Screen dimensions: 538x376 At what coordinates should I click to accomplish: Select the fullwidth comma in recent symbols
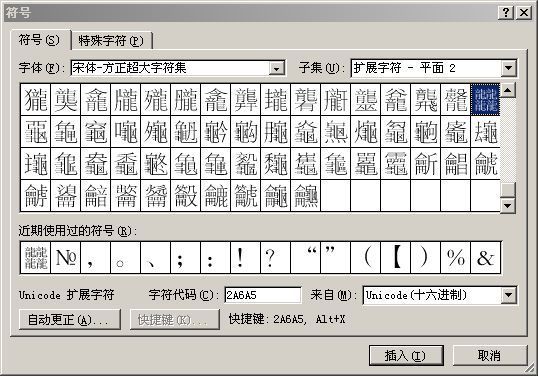95,257
